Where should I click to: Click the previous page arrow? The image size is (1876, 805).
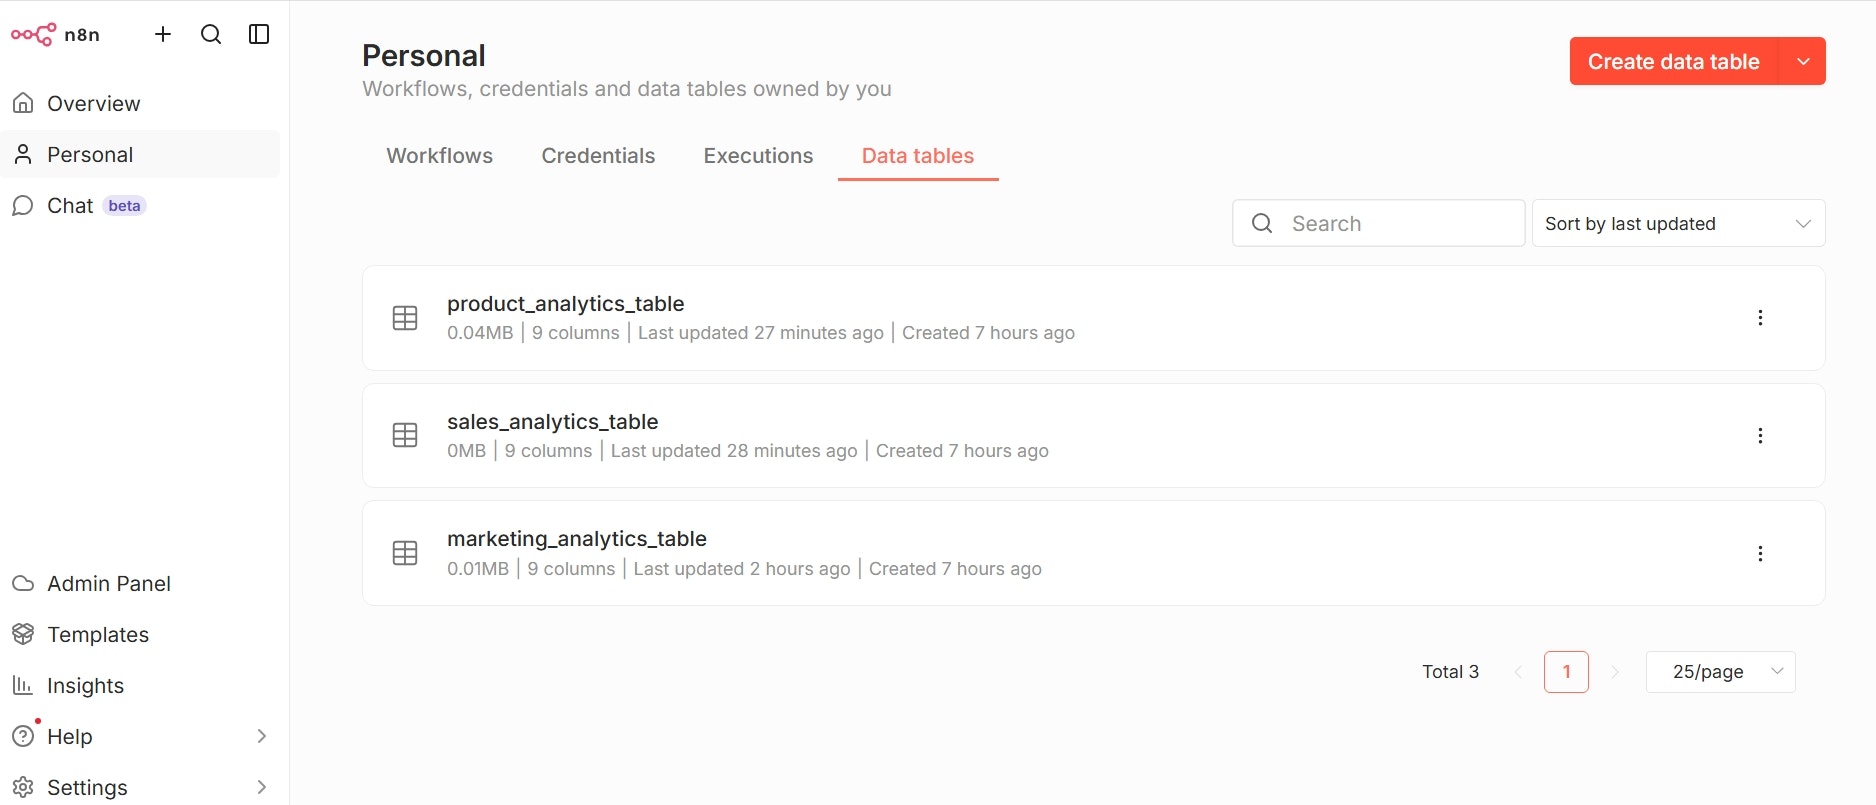point(1518,672)
